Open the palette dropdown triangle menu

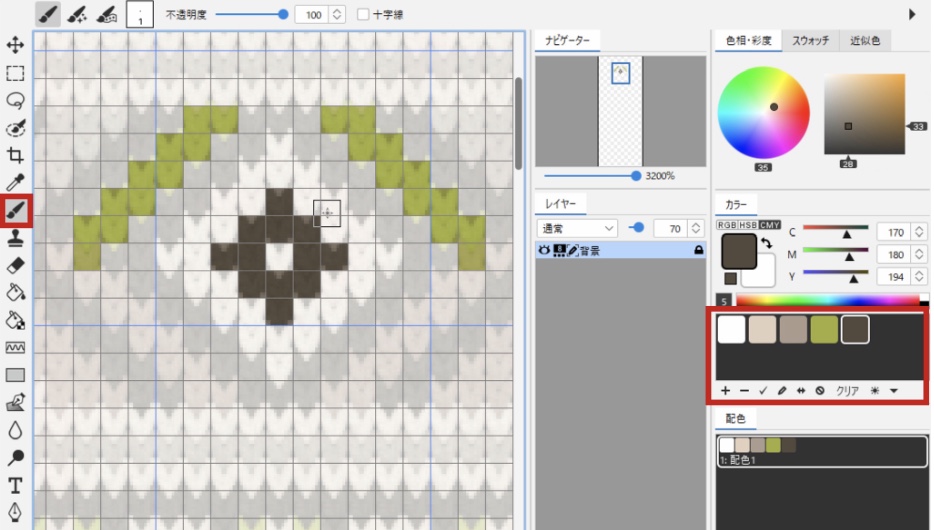[893, 391]
